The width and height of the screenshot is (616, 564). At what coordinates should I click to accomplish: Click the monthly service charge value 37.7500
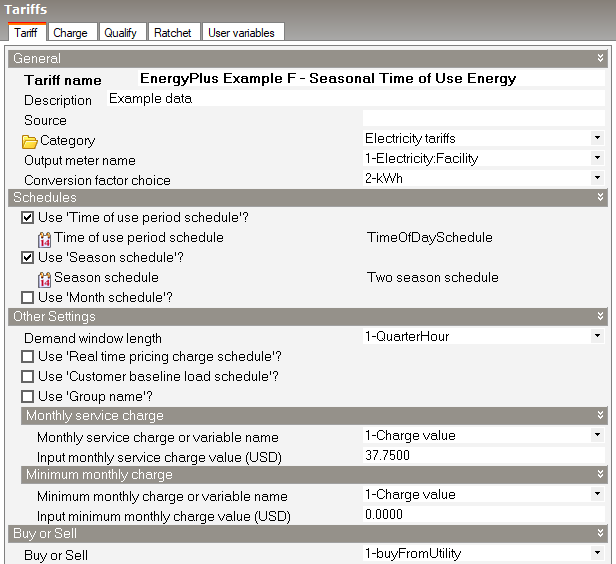tap(390, 455)
